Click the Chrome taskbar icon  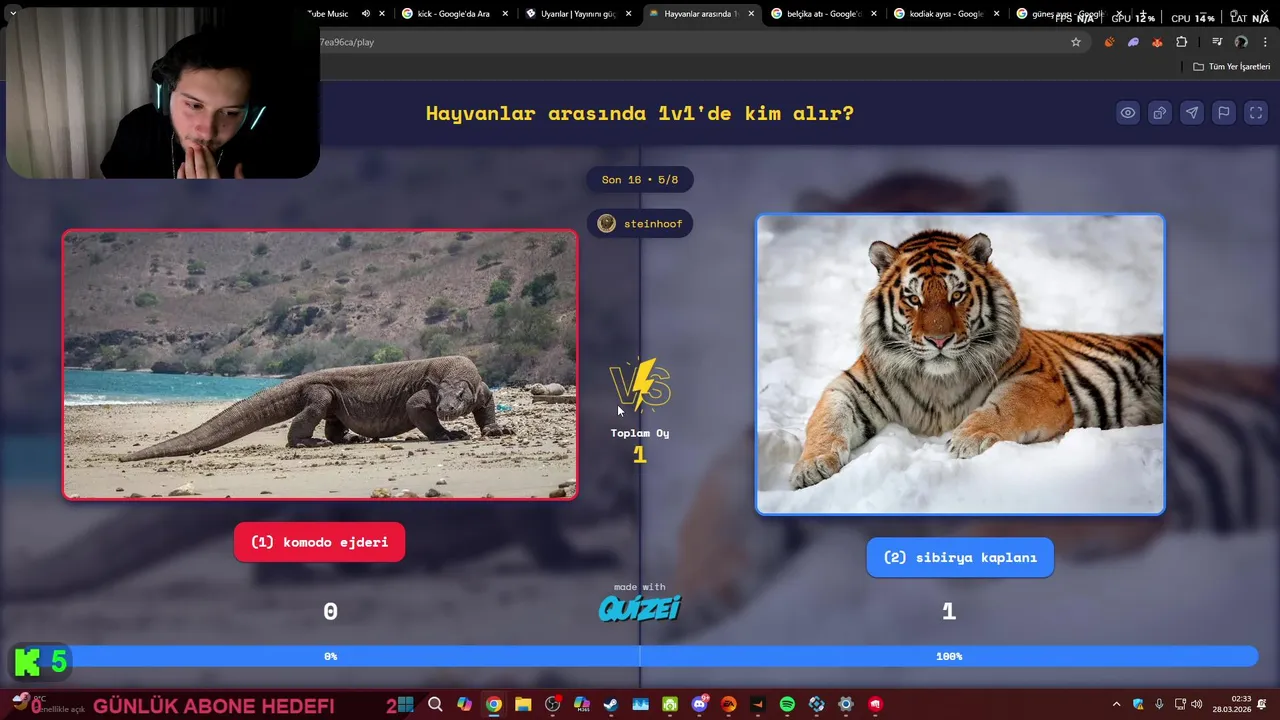[x=494, y=704]
